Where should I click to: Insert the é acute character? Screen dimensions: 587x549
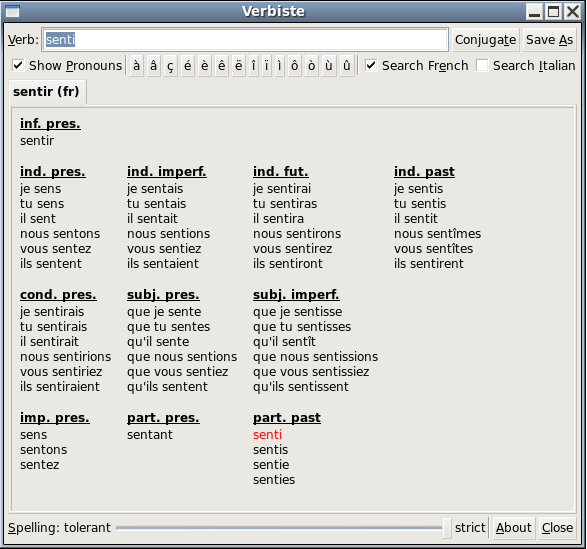click(188, 66)
